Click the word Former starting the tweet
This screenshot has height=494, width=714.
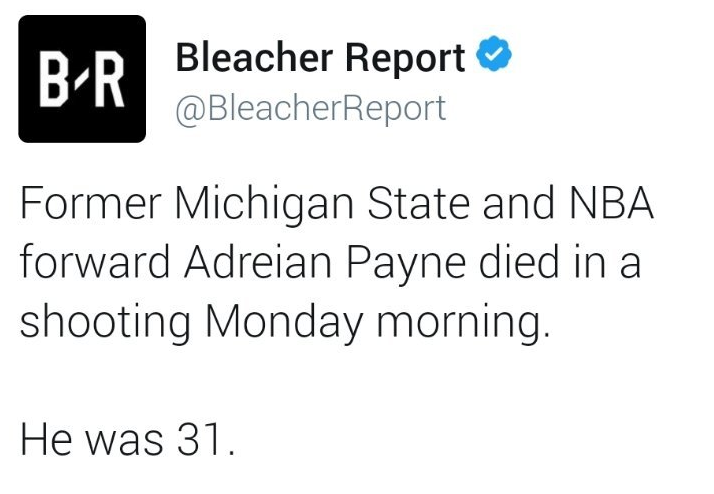(91, 203)
